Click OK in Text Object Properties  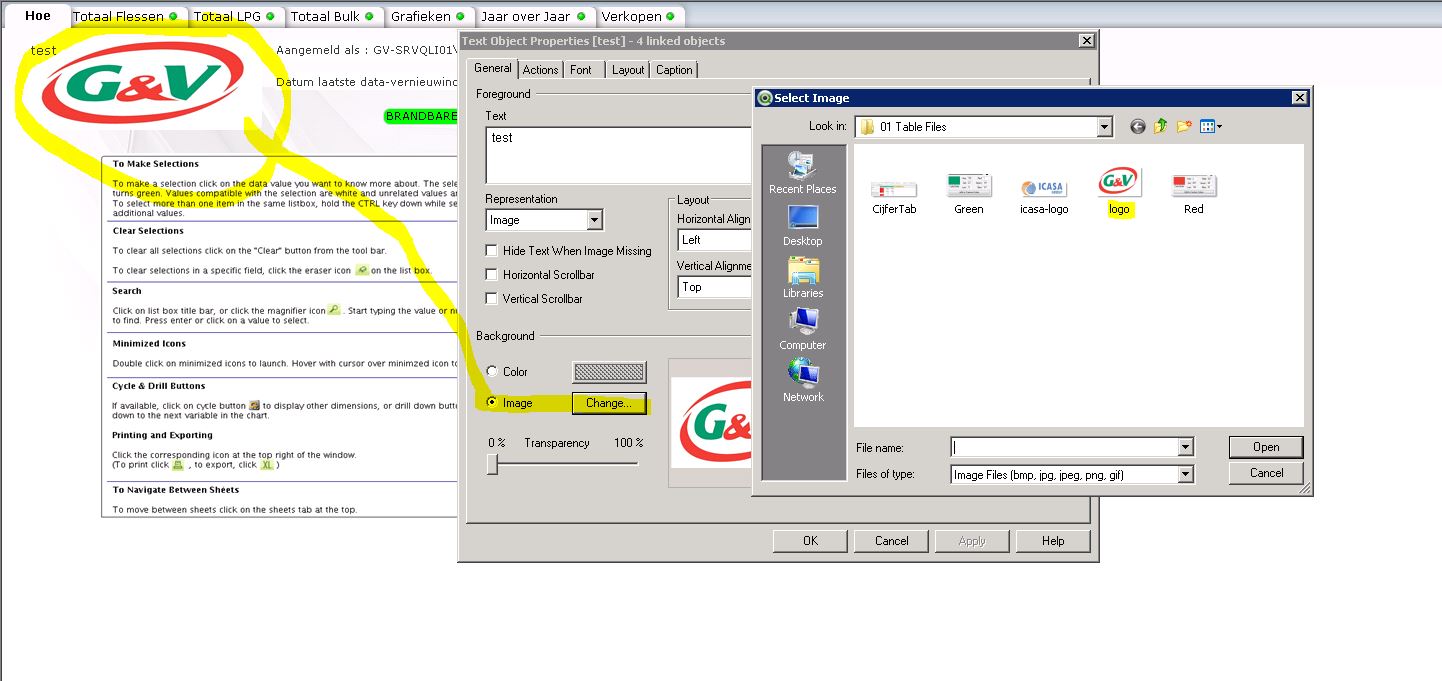point(810,541)
